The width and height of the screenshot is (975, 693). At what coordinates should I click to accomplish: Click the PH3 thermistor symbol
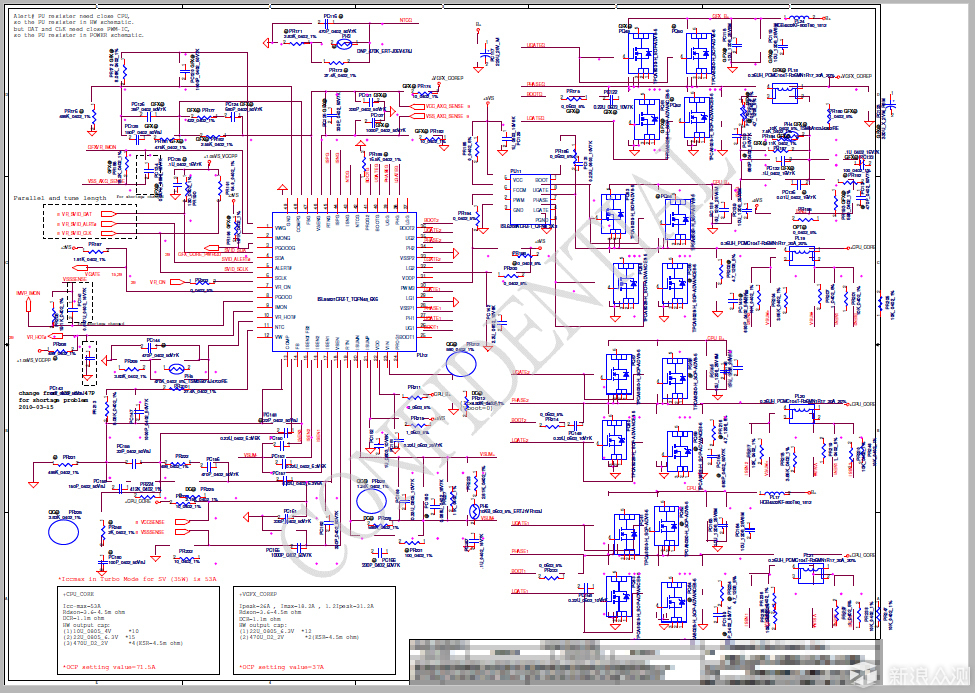pyautogui.click(x=344, y=44)
